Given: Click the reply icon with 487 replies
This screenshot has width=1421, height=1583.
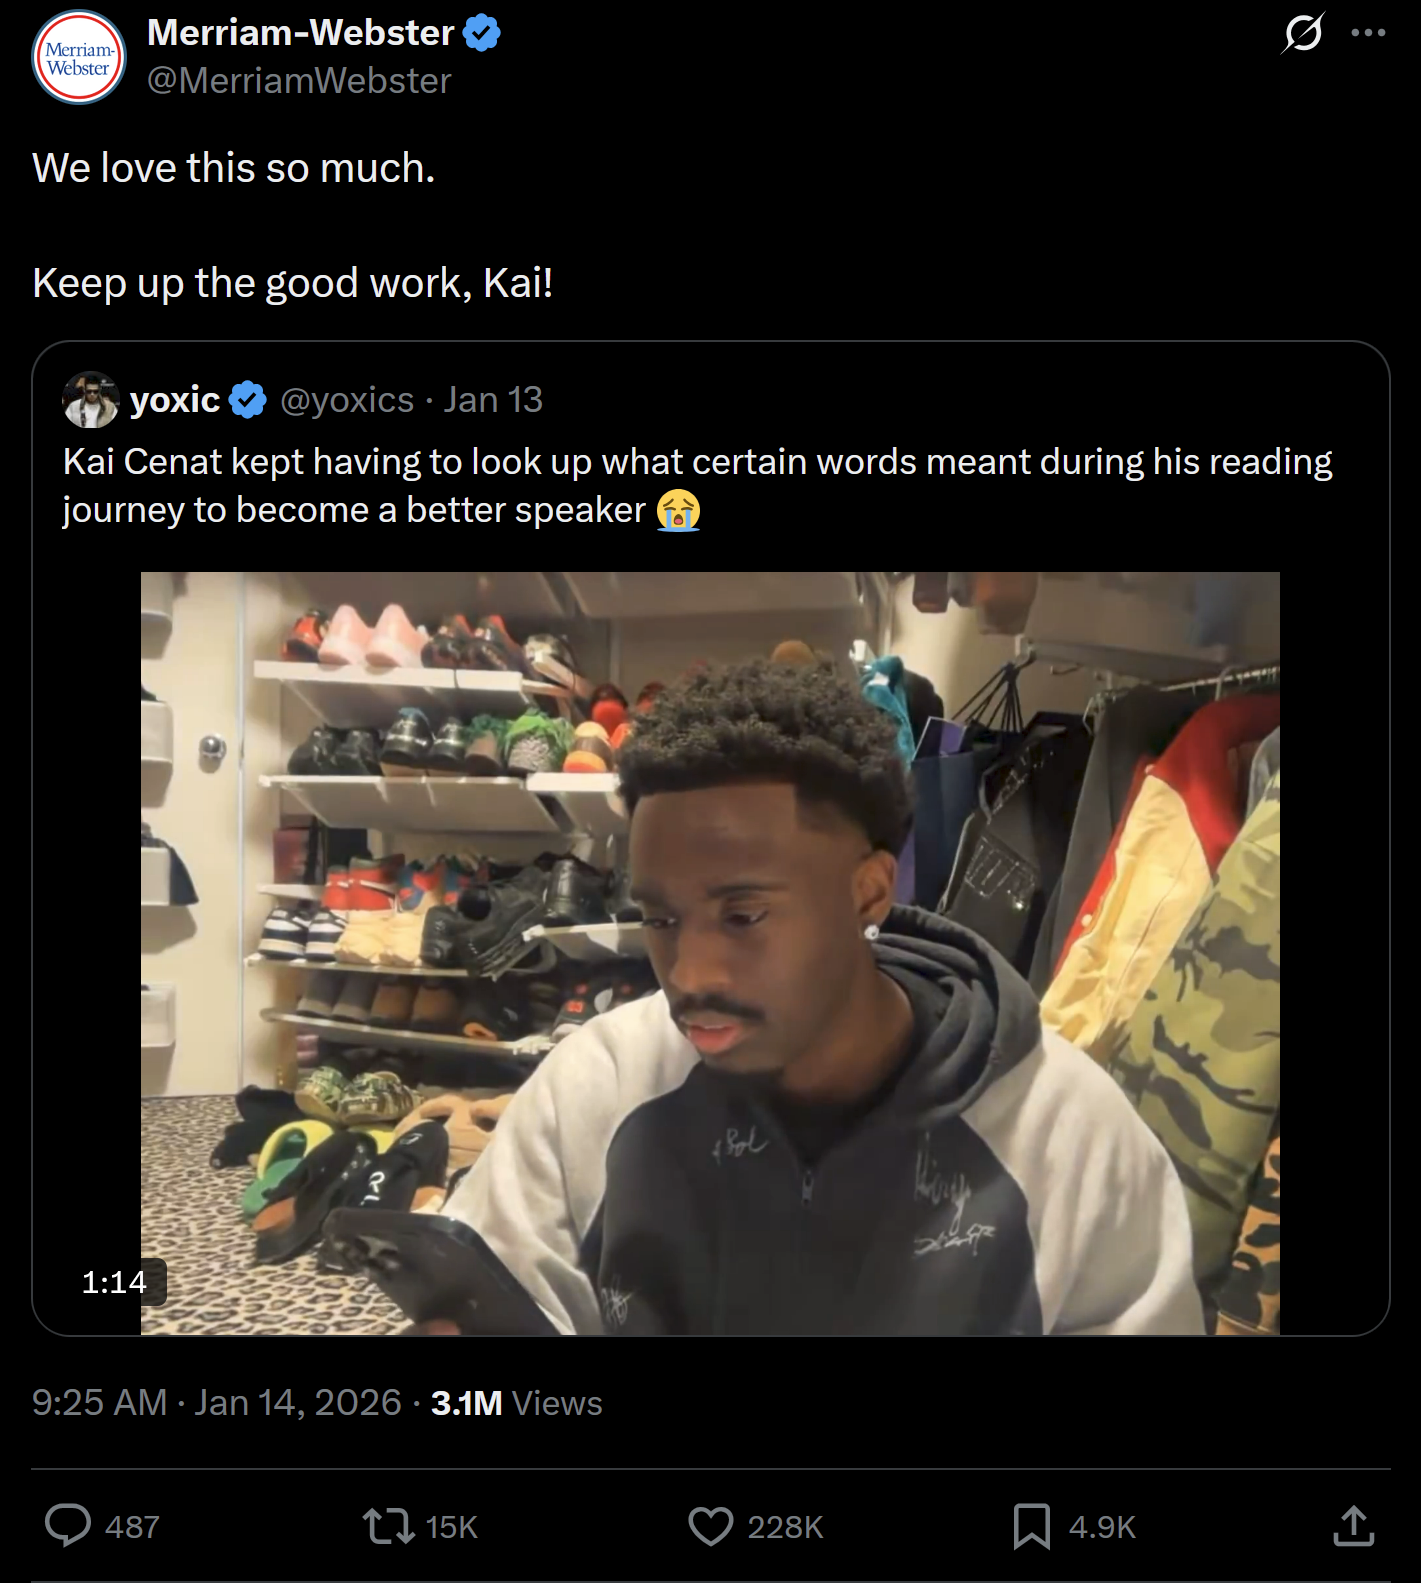Looking at the screenshot, I should tap(69, 1526).
